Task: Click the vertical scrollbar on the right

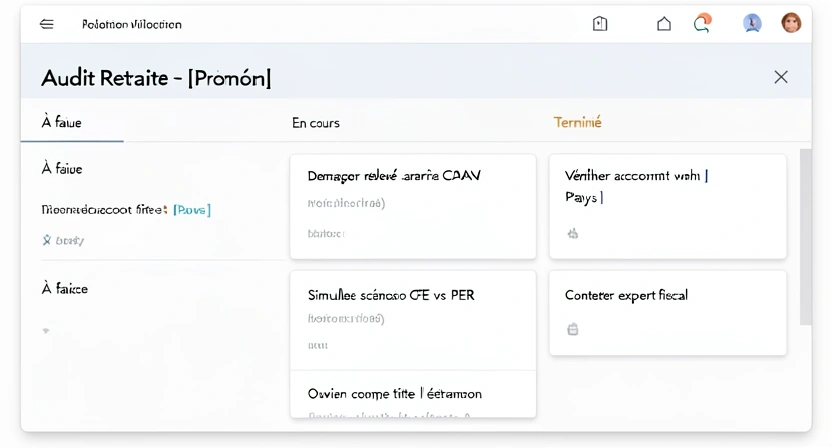Action: pos(805,236)
